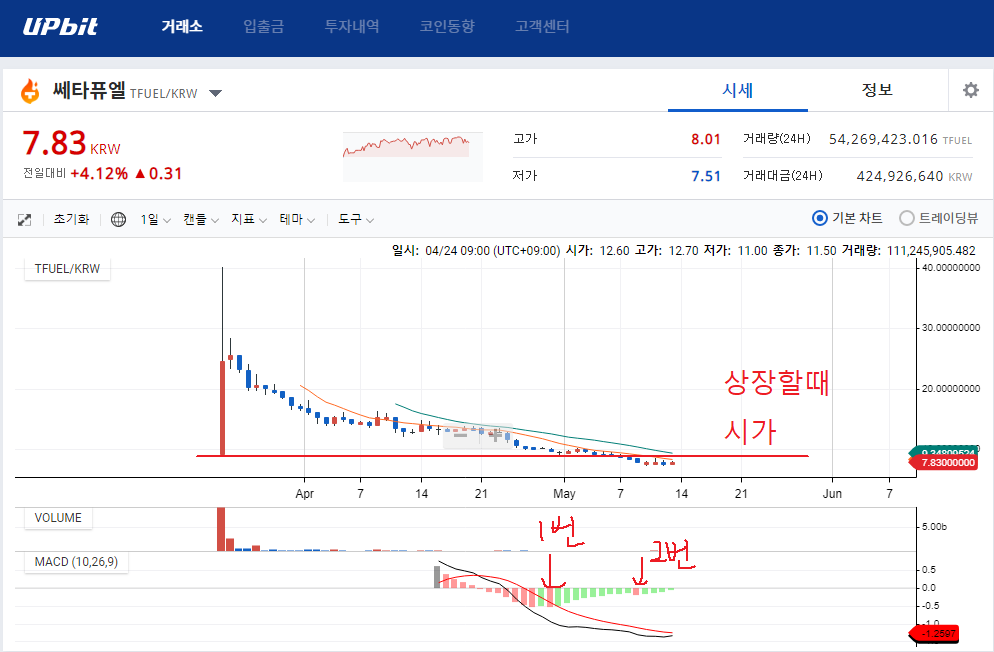Open the 캔들 chart type dropdown
Screen dimensions: 994x652
200,219
